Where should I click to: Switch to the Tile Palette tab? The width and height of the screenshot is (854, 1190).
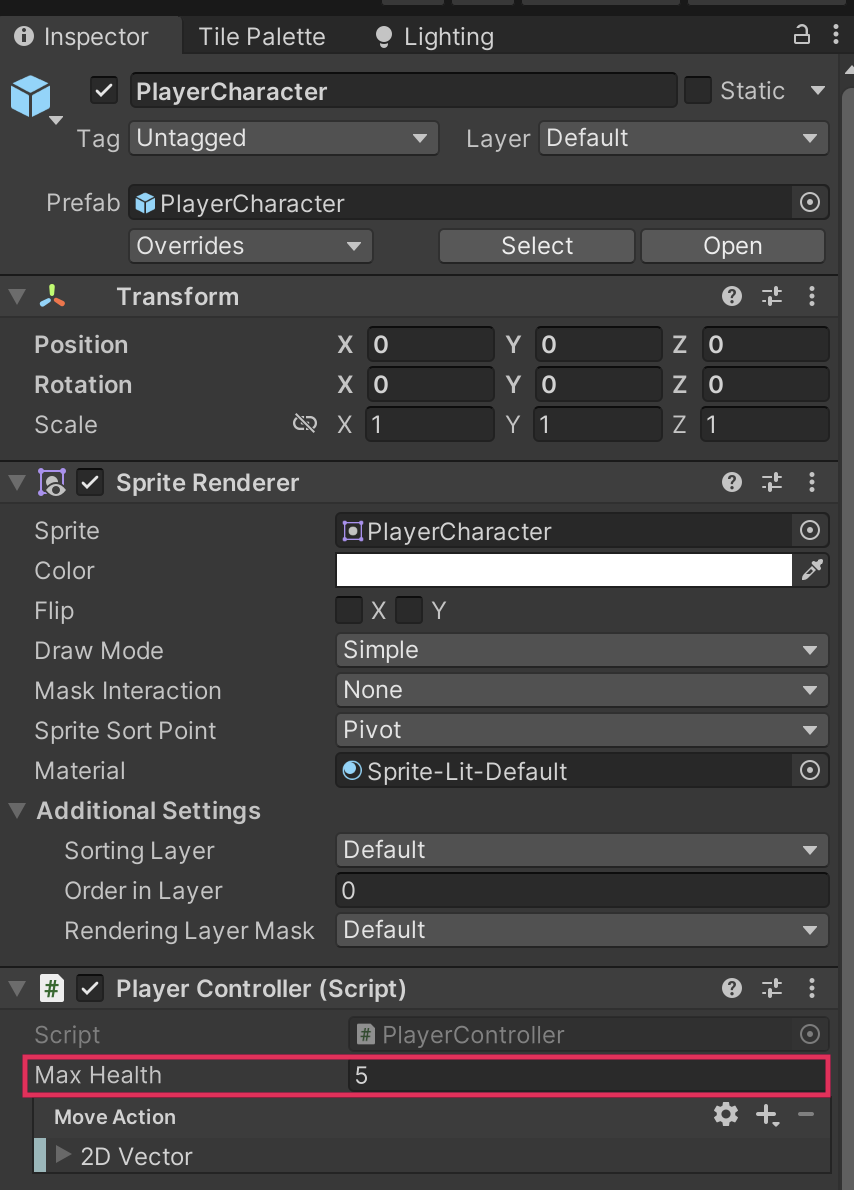click(x=261, y=37)
